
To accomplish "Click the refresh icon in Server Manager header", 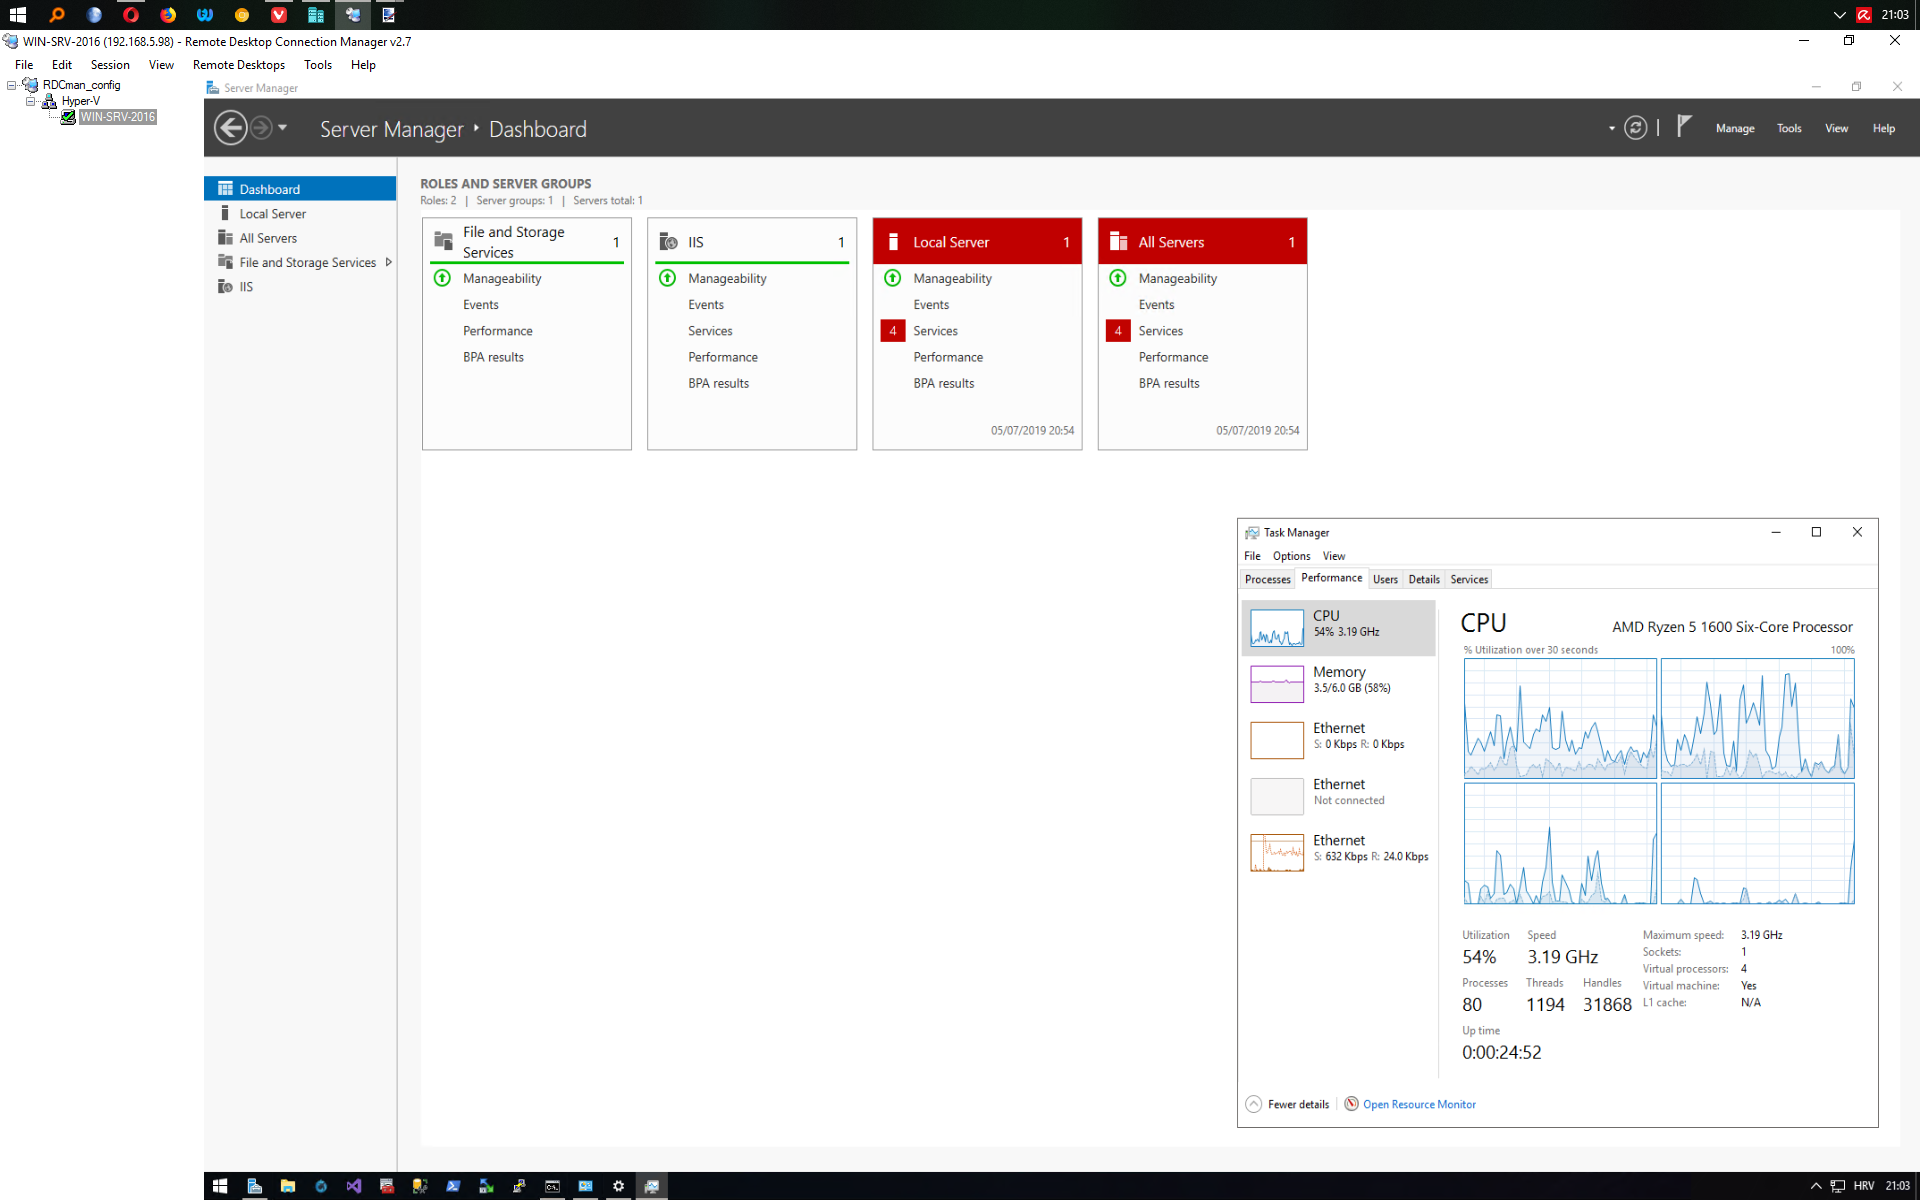I will [1635, 128].
